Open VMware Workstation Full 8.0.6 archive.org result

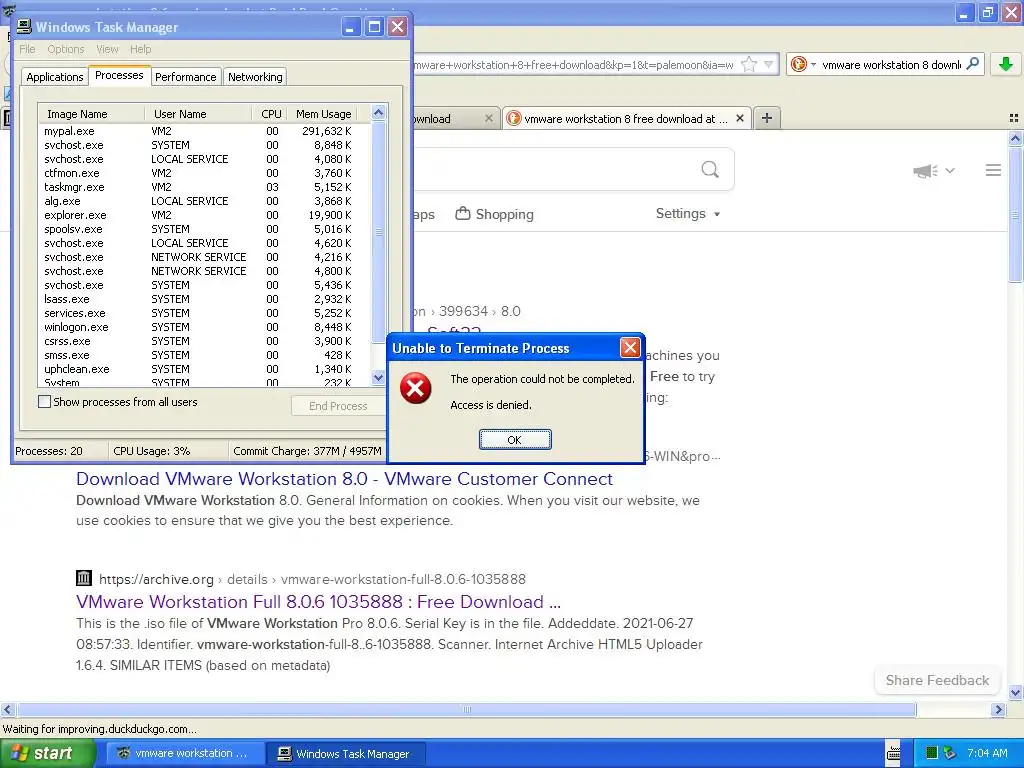click(318, 601)
